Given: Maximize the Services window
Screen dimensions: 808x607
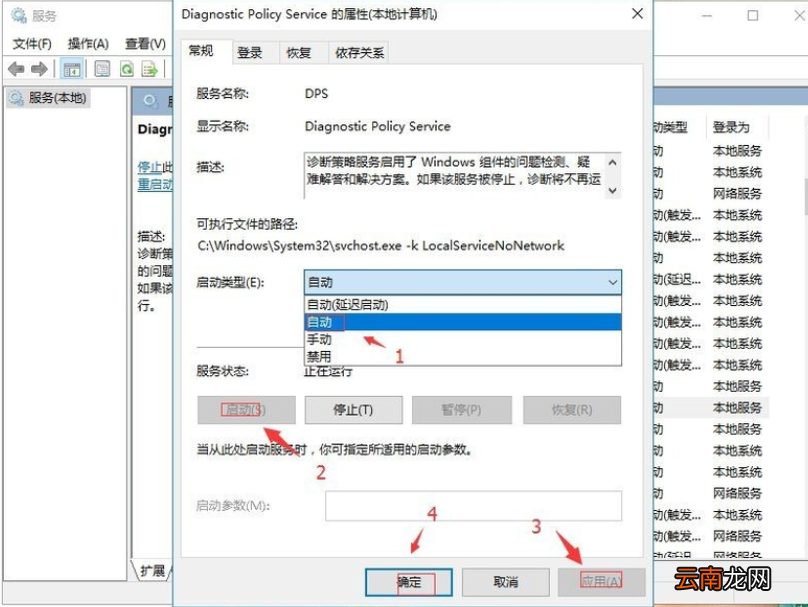Looking at the screenshot, I should point(753,16).
